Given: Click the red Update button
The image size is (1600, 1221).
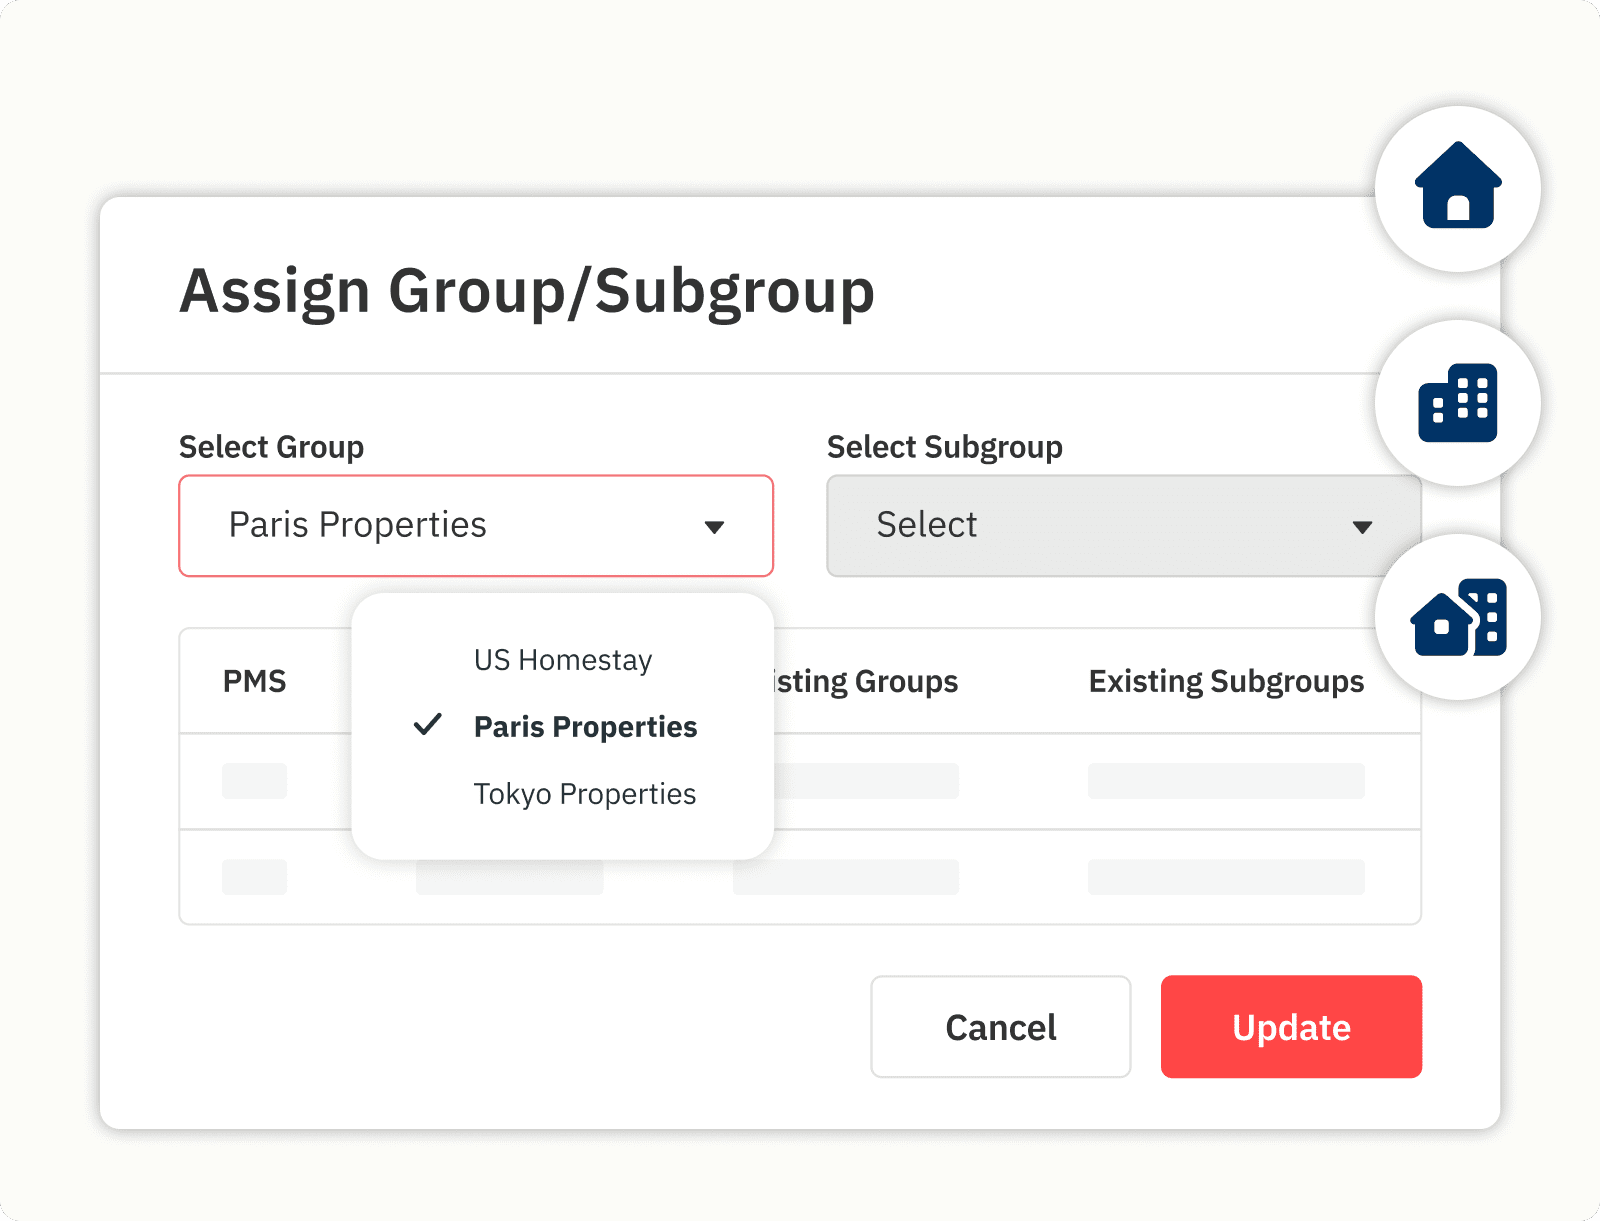Looking at the screenshot, I should [1290, 1027].
